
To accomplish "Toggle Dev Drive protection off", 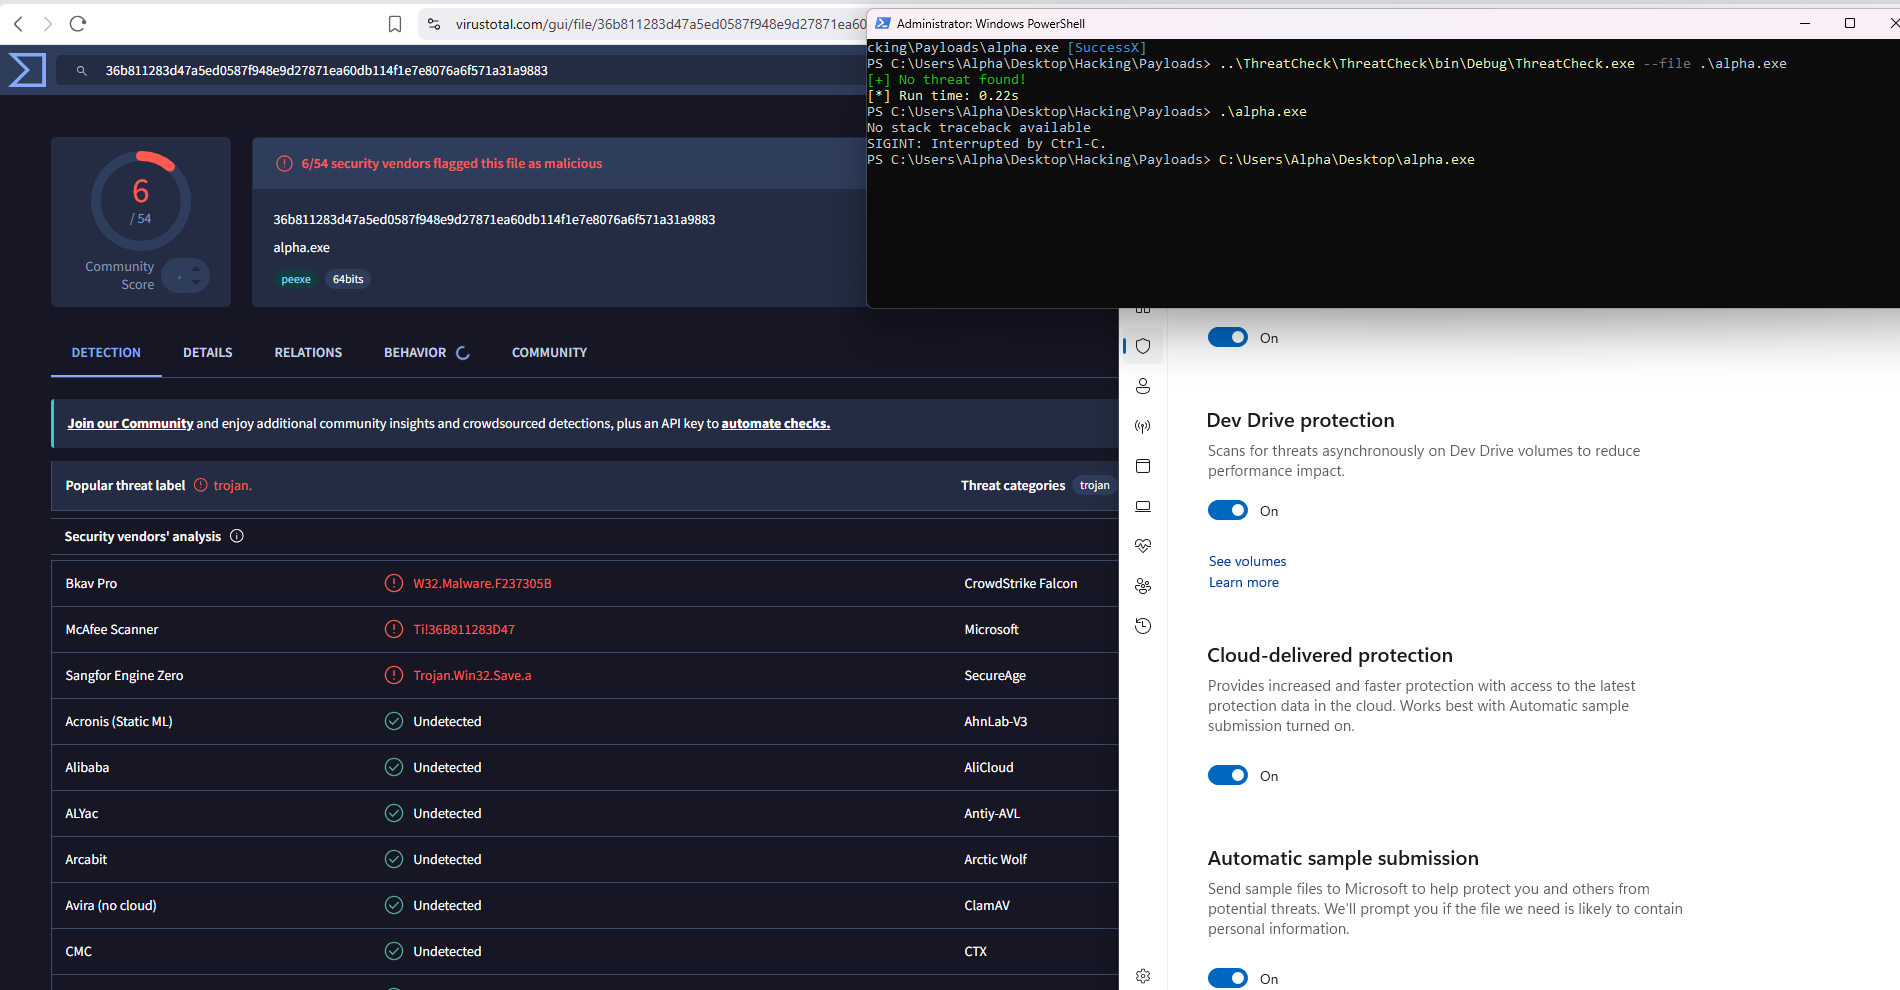I will [1228, 511].
